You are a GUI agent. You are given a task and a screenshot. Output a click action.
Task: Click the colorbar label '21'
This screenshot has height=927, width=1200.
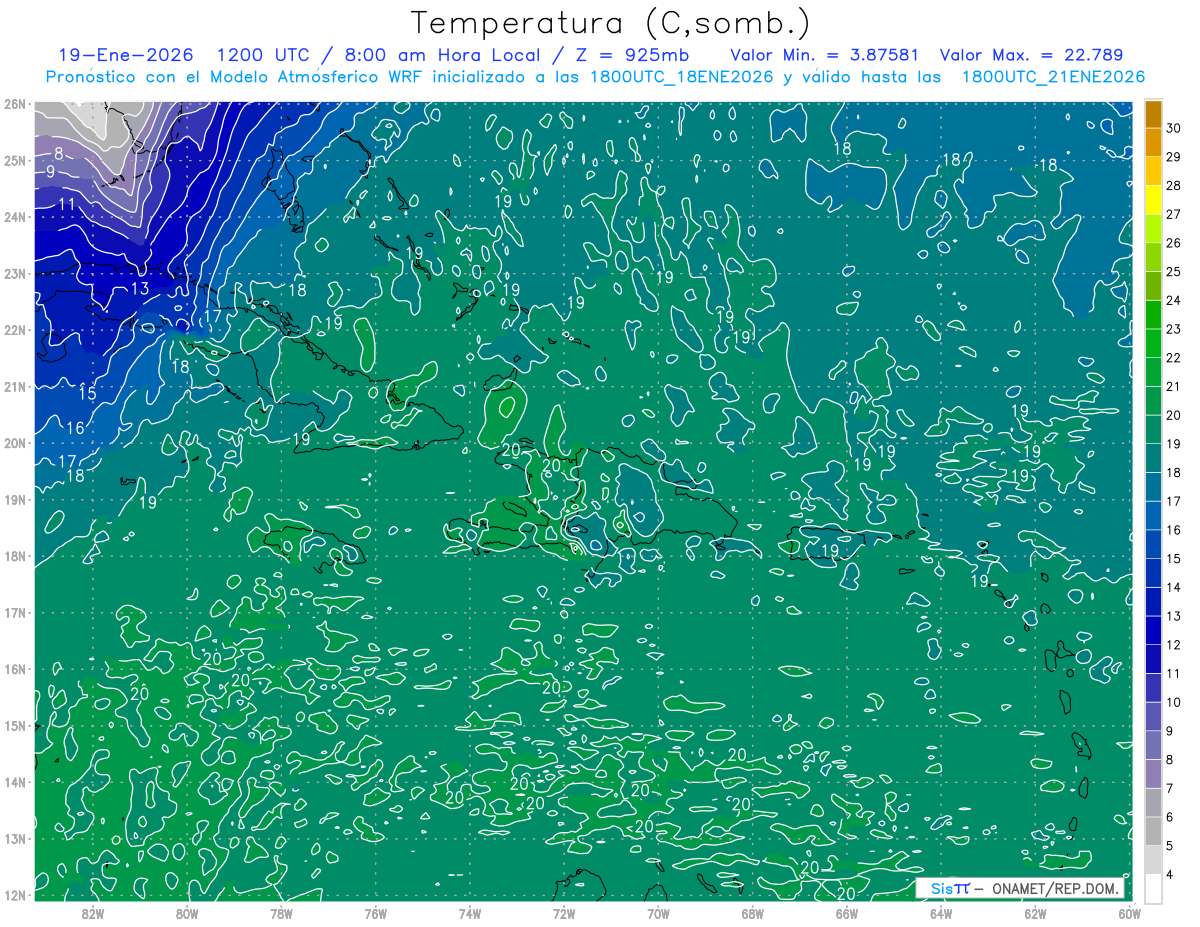1174,387
